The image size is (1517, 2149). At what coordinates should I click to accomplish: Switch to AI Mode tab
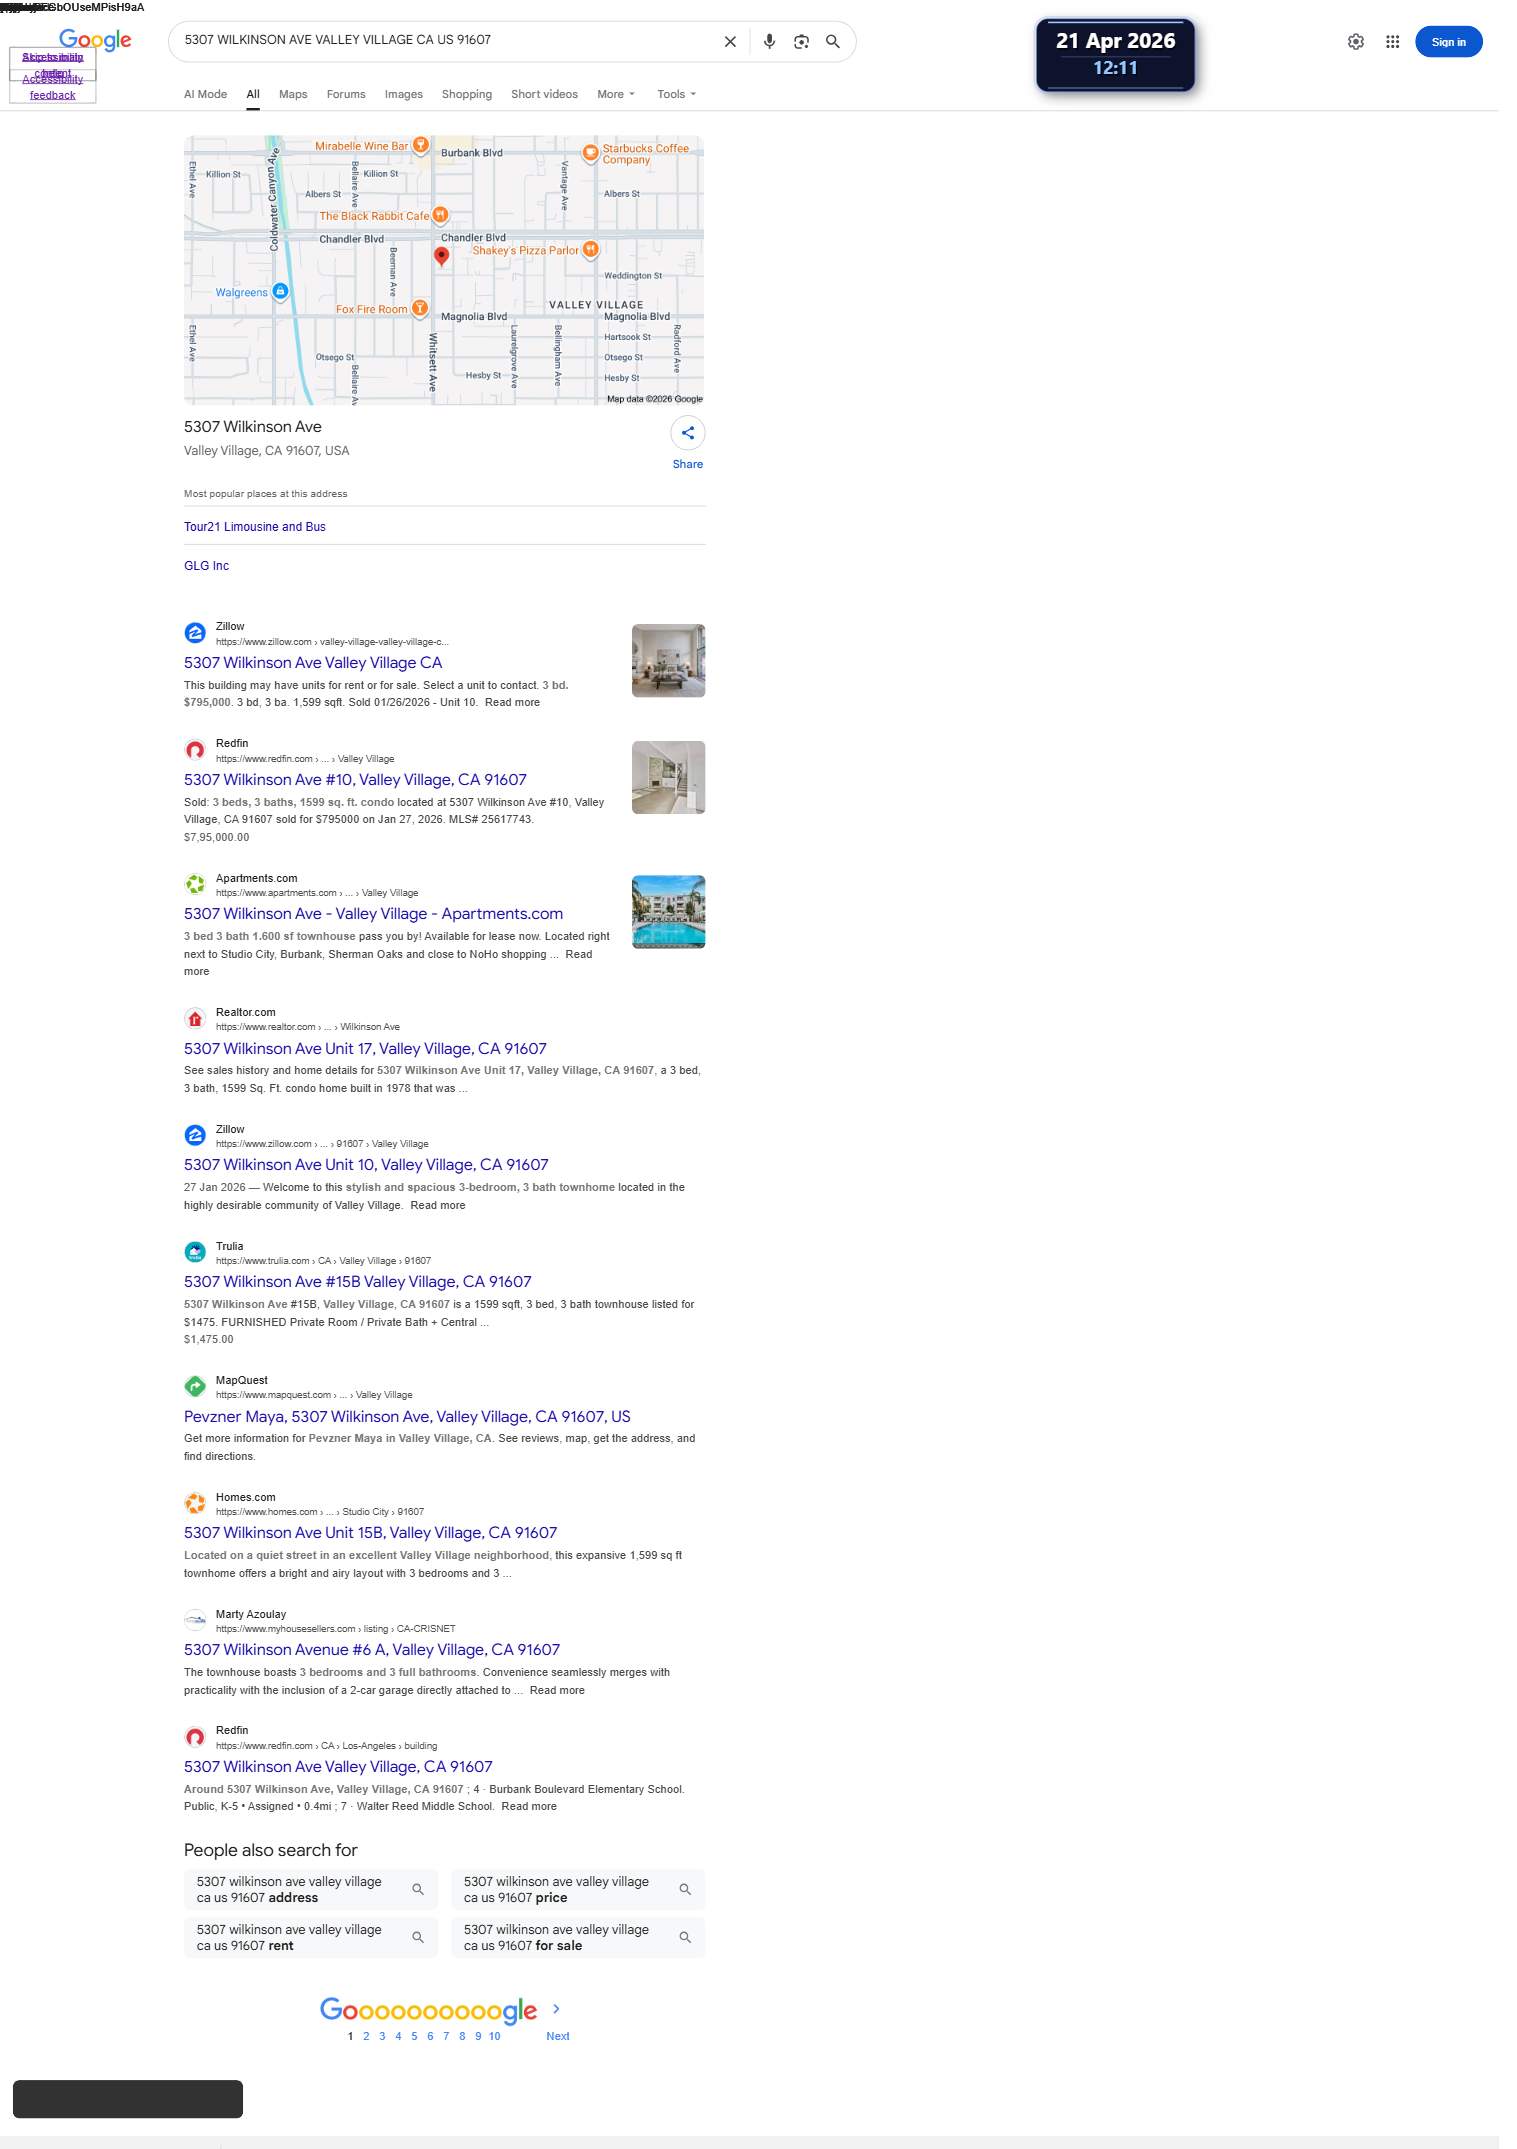tap(205, 94)
